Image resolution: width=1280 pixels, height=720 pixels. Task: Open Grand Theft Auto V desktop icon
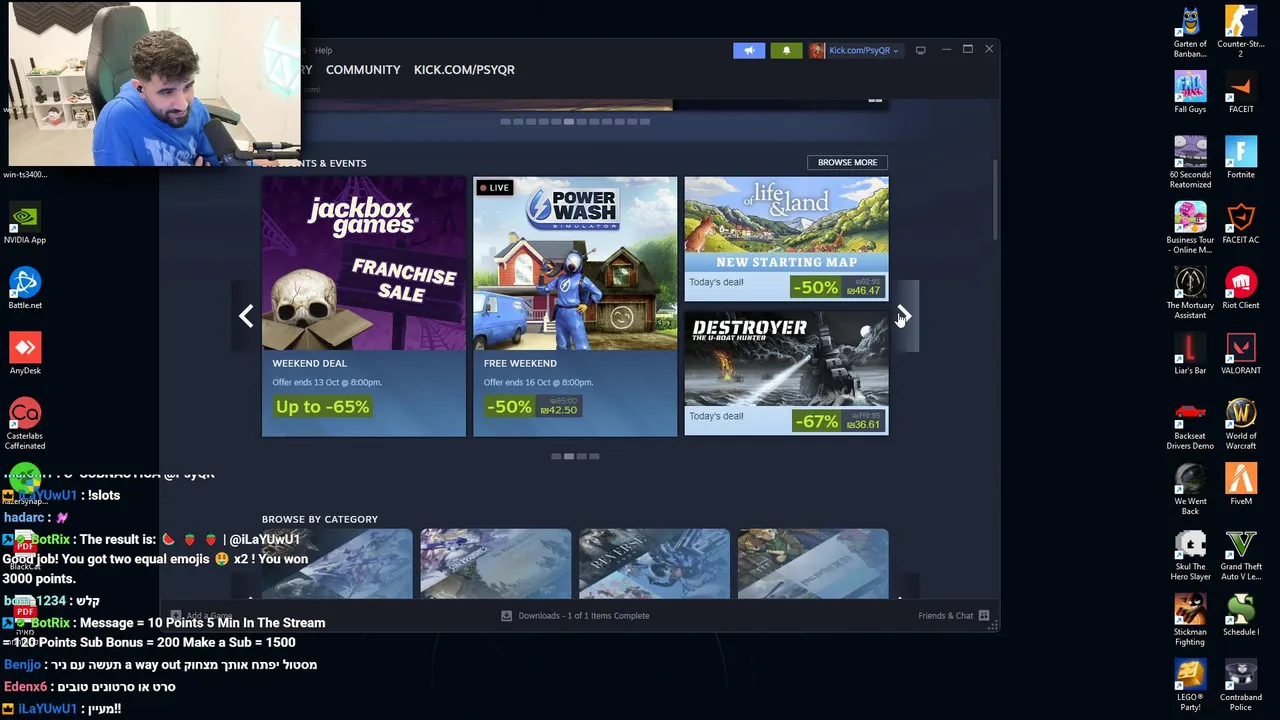tap(1241, 555)
